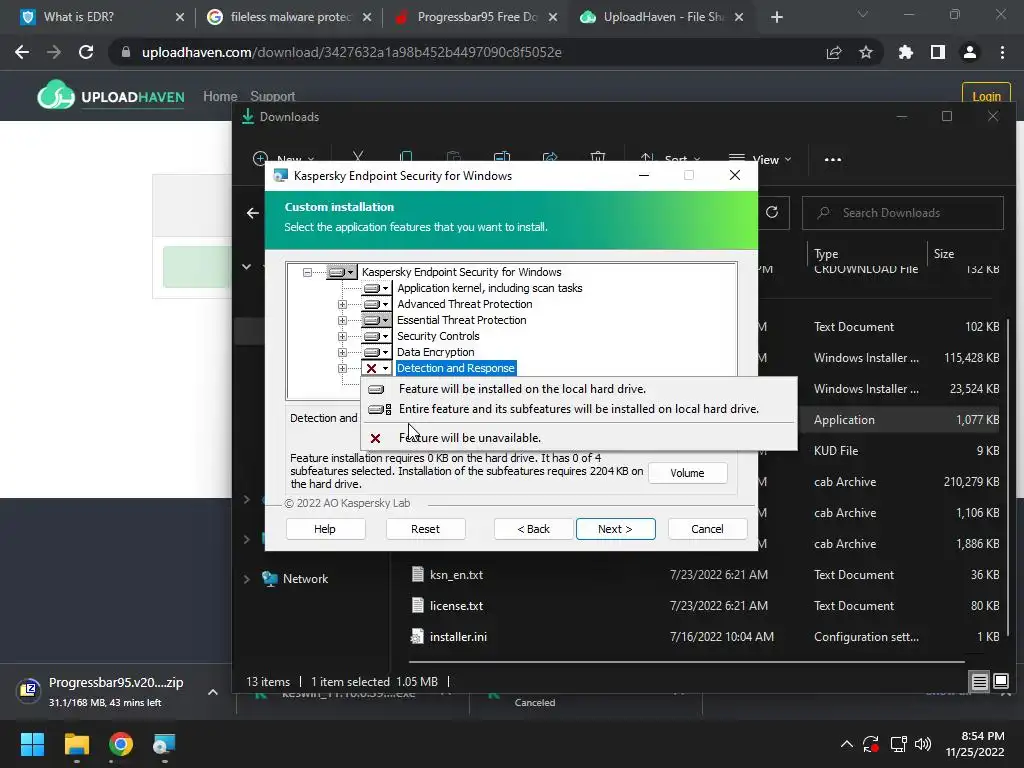Viewport: 1024px width, 768px height.
Task: Open the Volume disk selection button
Action: (687, 473)
